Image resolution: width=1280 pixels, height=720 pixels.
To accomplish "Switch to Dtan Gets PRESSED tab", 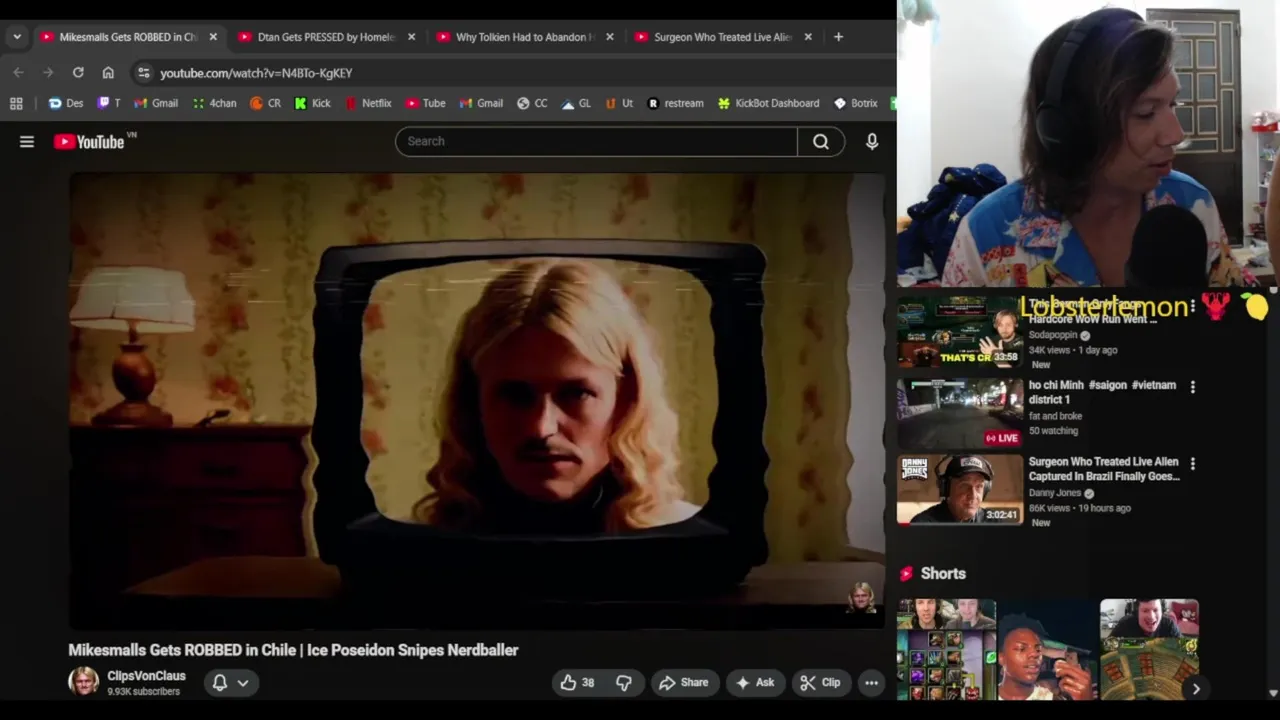I will (x=325, y=37).
